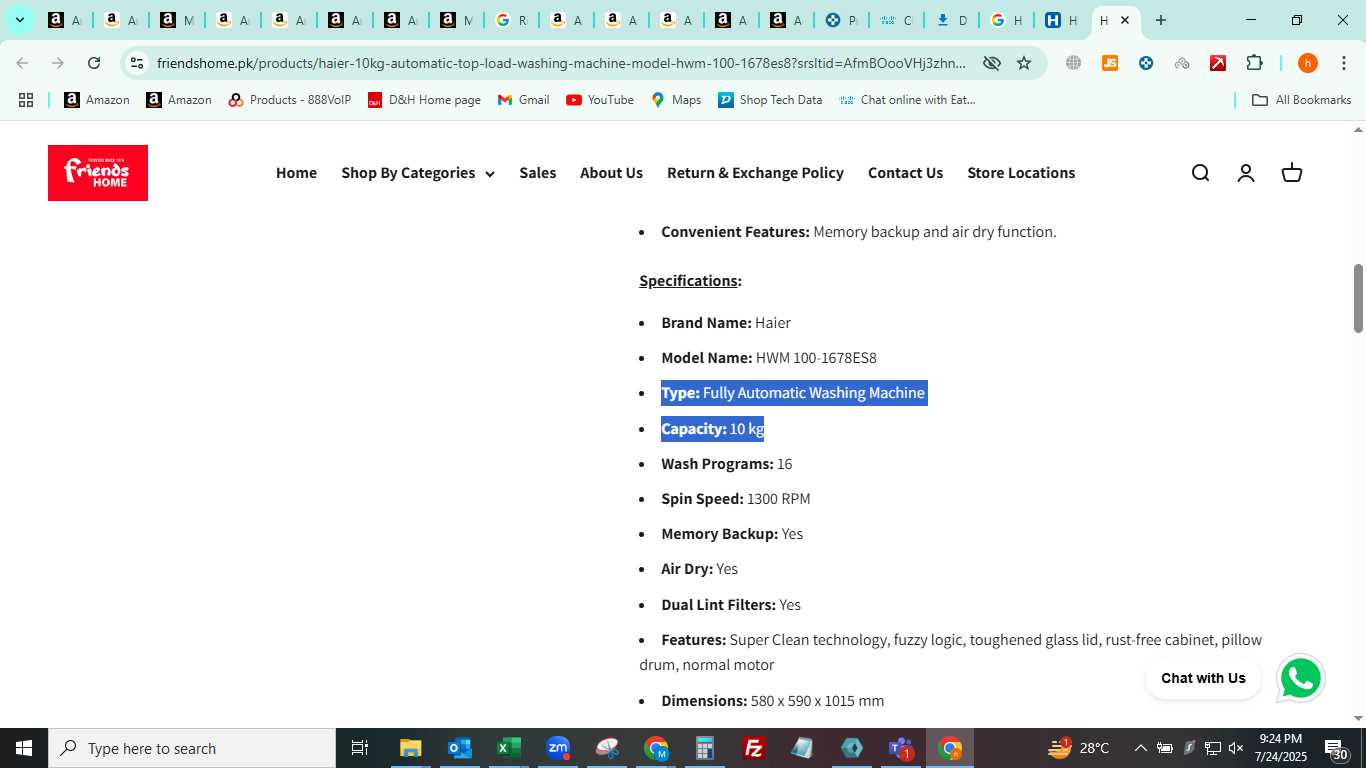Image resolution: width=1366 pixels, height=768 pixels.
Task: Open FileZilla from the taskbar
Action: click(x=754, y=748)
